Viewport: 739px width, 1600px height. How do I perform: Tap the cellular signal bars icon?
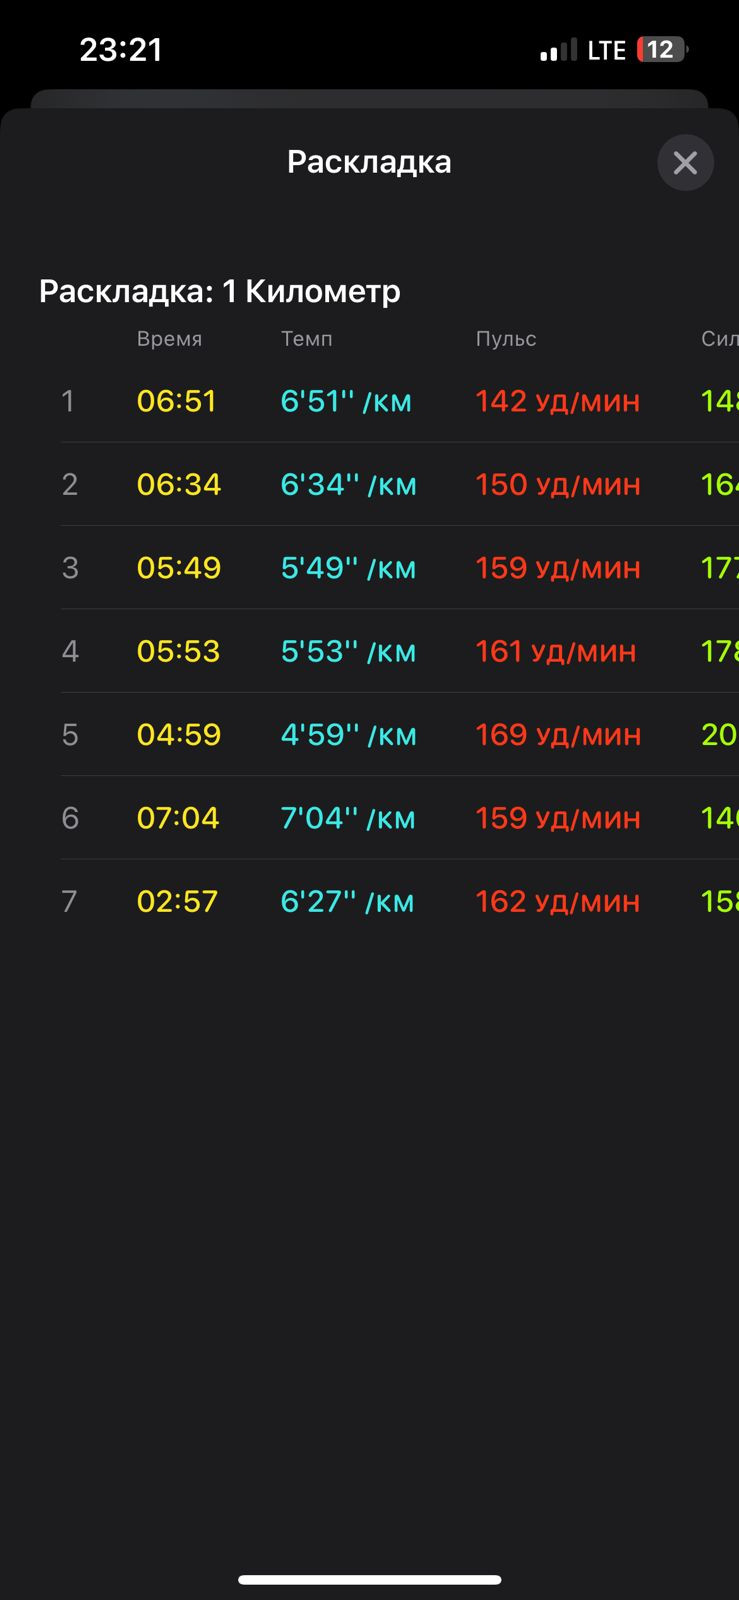pyautogui.click(x=558, y=50)
